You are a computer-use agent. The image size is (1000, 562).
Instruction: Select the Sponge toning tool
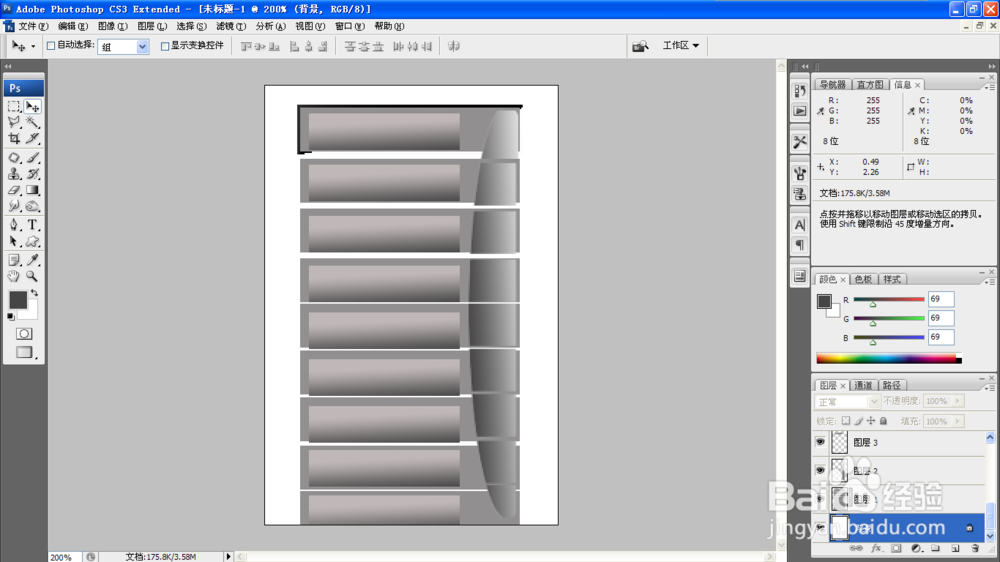tap(33, 206)
